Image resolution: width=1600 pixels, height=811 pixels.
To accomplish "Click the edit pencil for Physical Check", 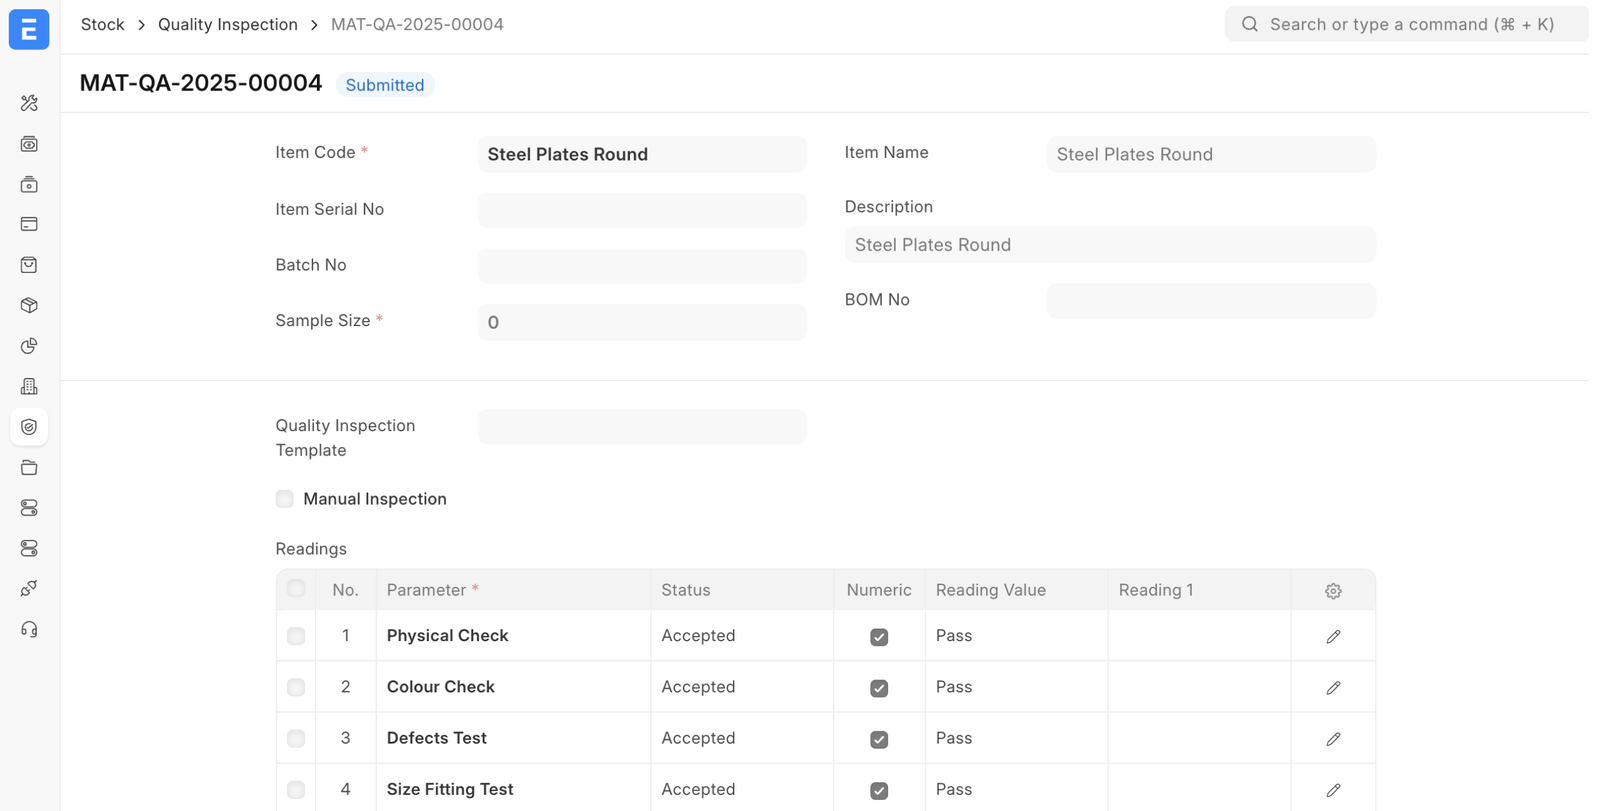I will click(x=1333, y=636).
